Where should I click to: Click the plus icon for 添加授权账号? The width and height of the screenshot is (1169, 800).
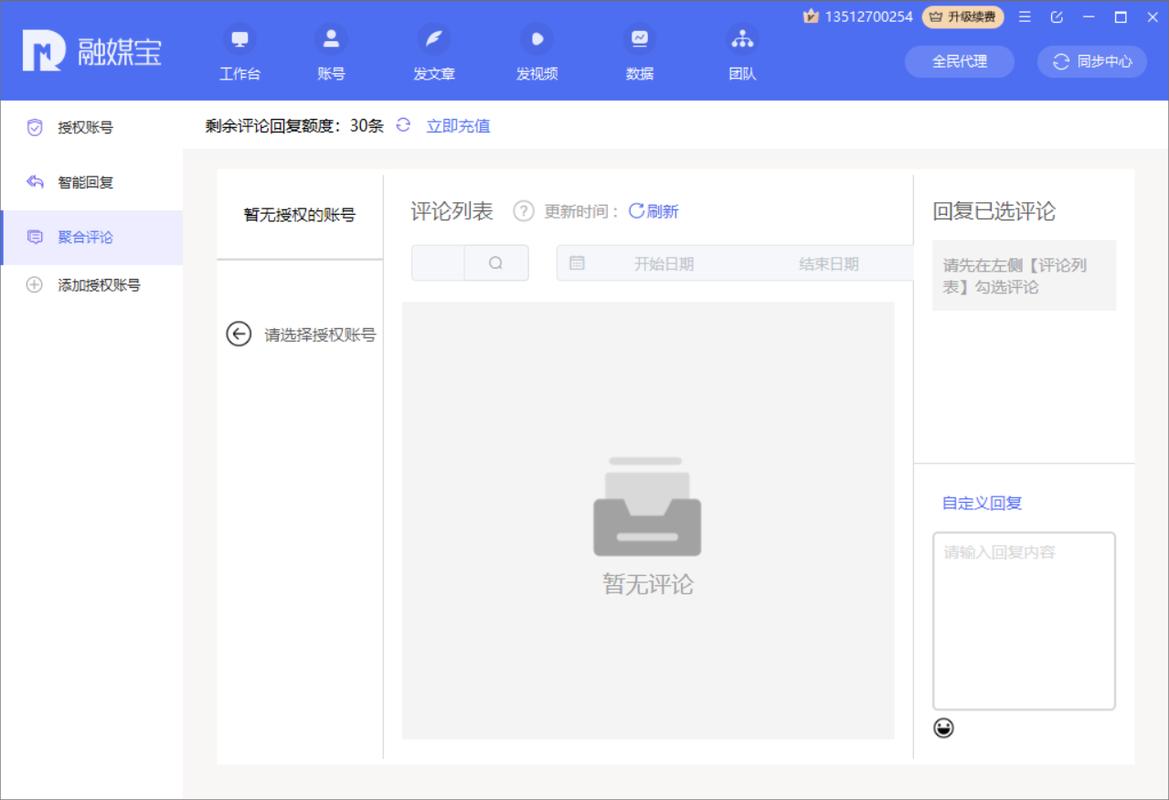click(34, 285)
